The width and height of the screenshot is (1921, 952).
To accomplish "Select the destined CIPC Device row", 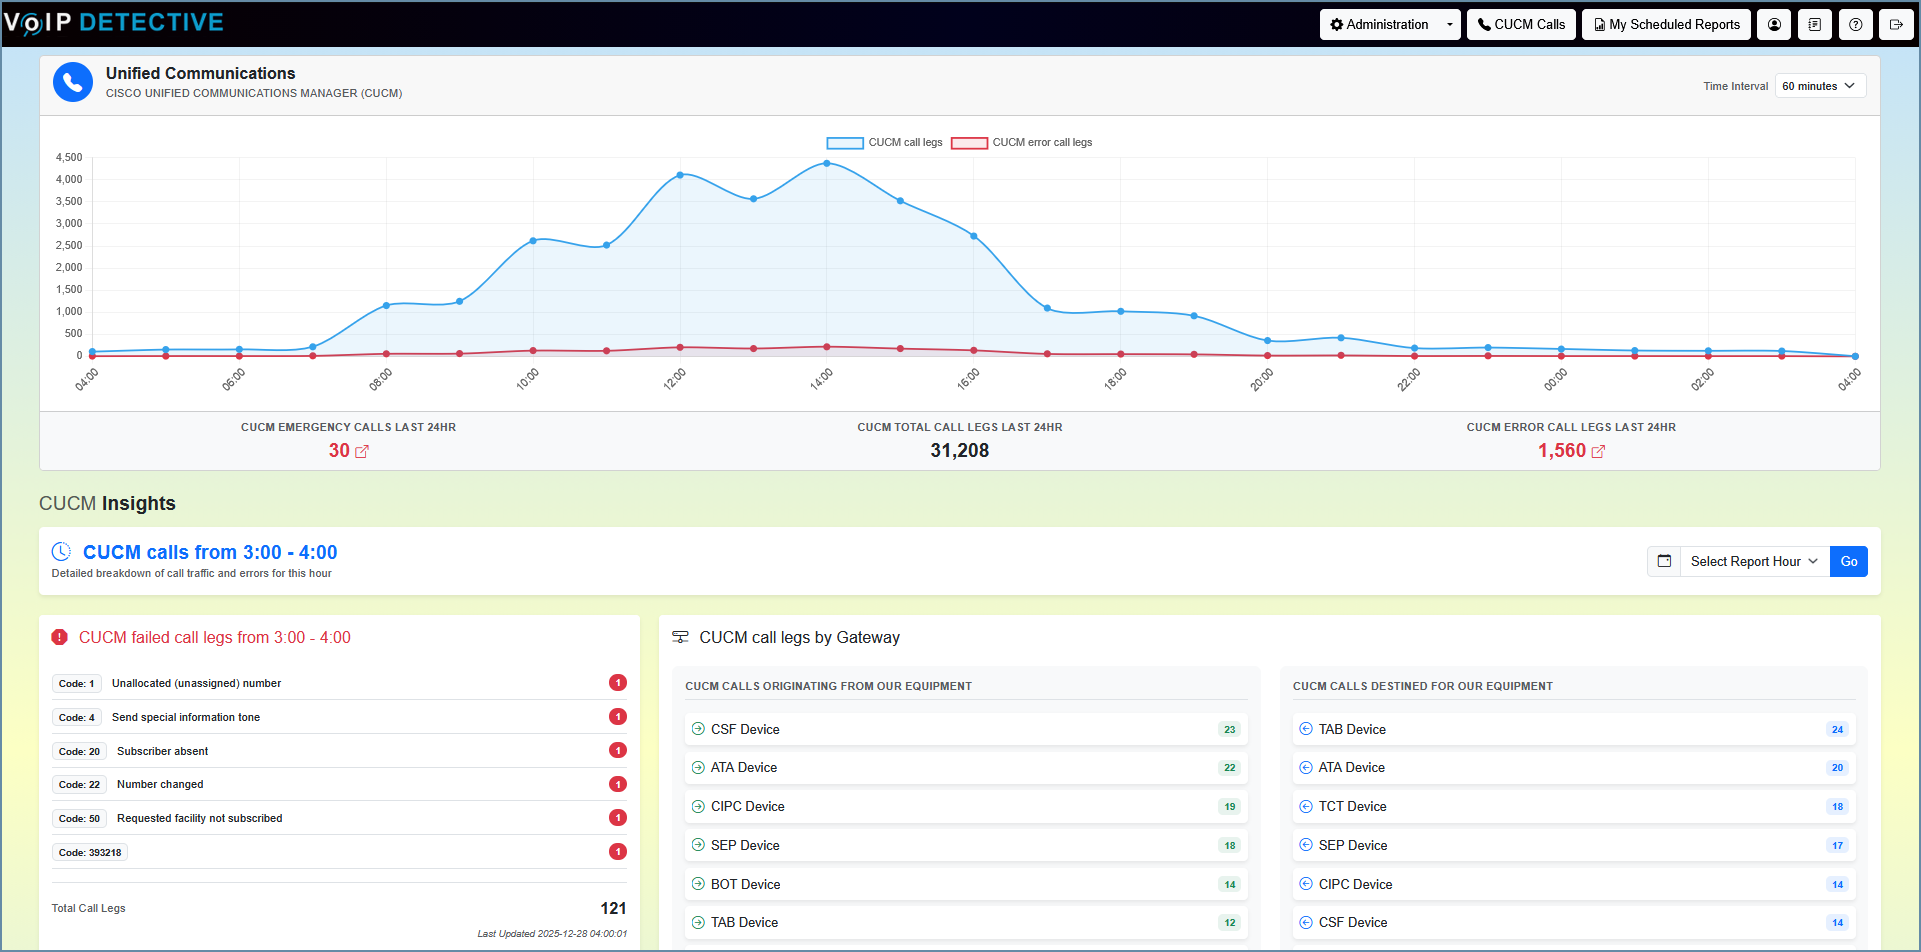I will pyautogui.click(x=1574, y=884).
